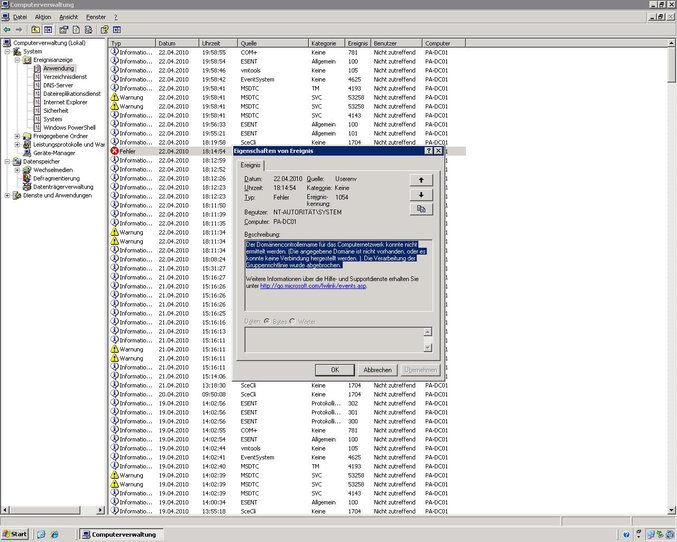Sort by the Kategorie column header

(326, 43)
